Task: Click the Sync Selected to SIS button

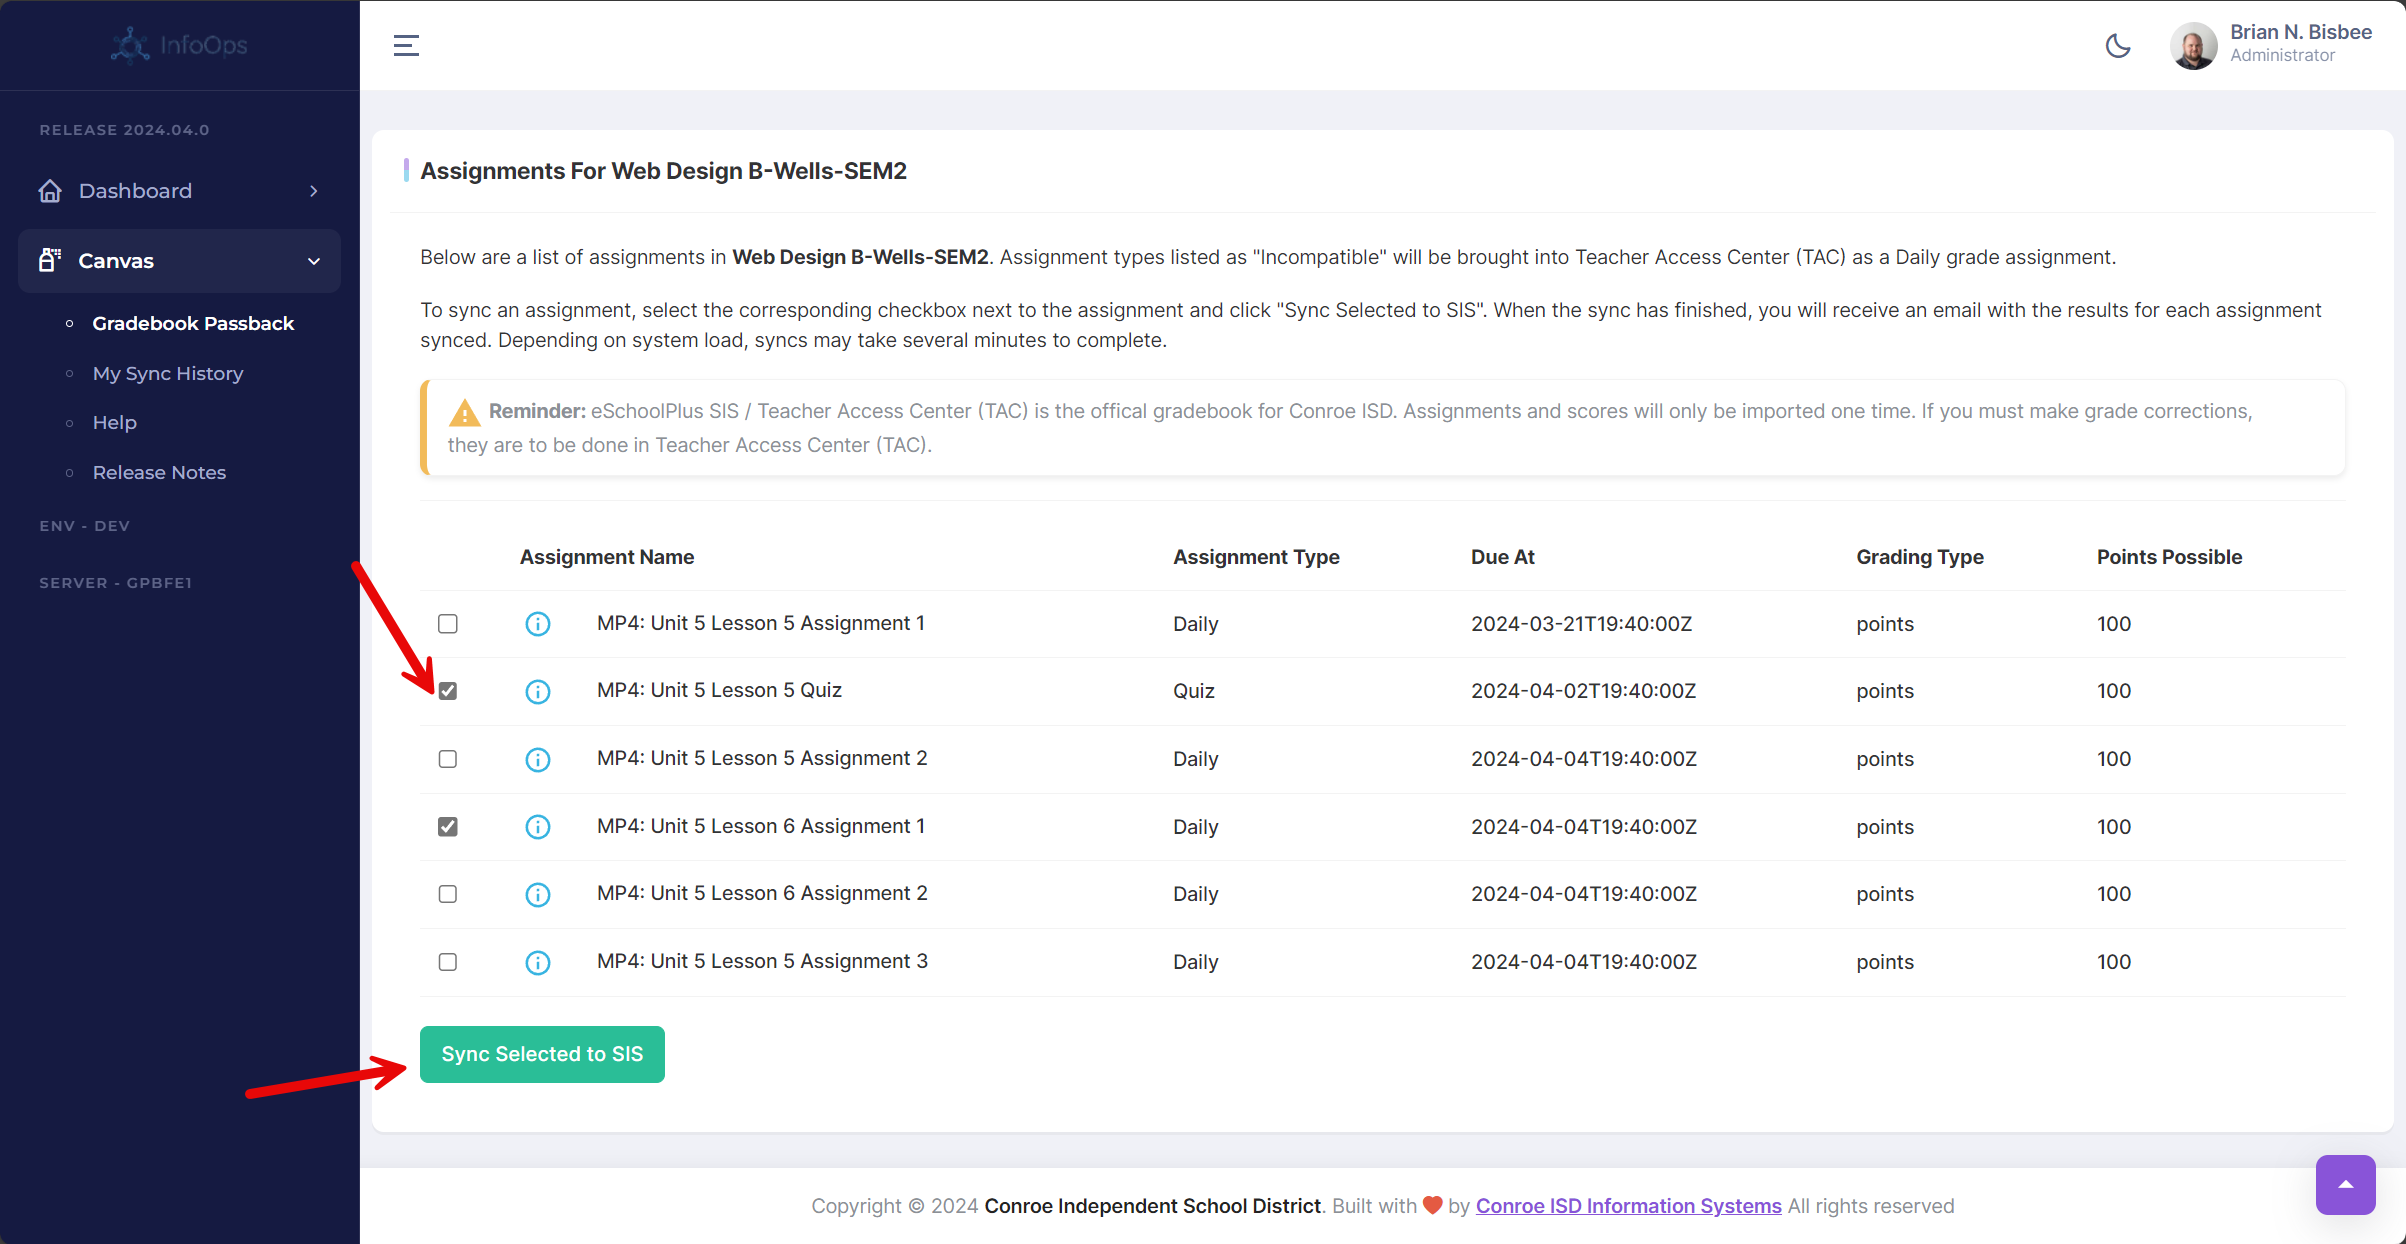Action: [x=542, y=1054]
